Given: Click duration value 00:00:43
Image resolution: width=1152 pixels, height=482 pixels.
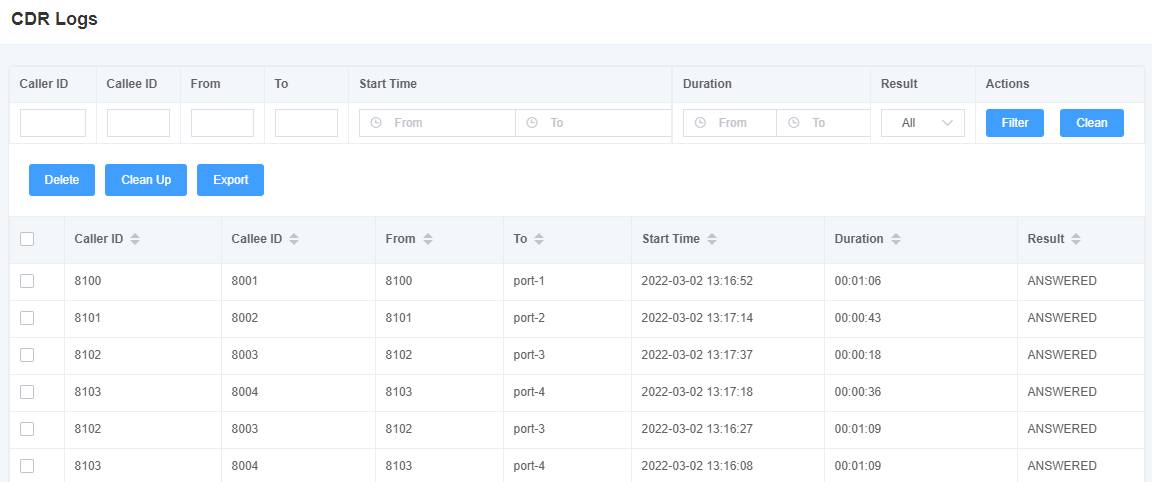Looking at the screenshot, I should coord(857,317).
